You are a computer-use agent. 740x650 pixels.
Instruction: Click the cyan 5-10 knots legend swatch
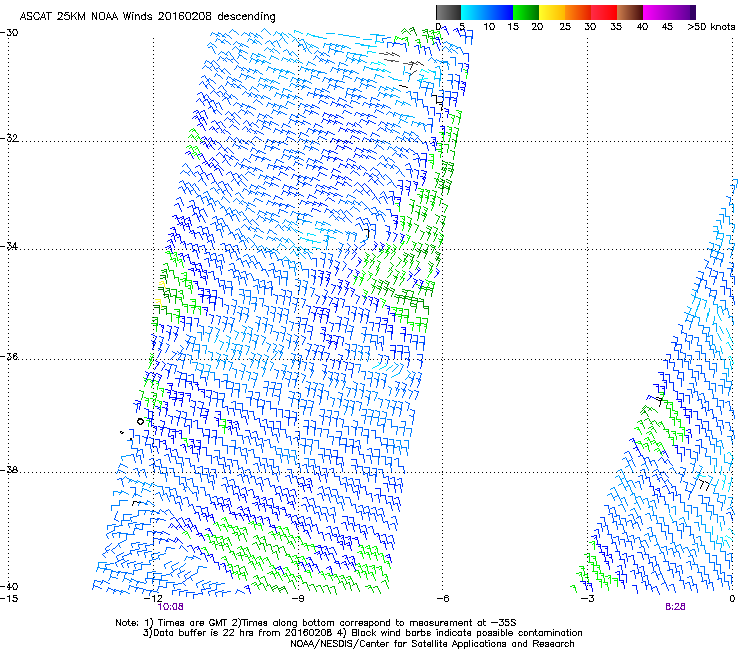pos(474,12)
